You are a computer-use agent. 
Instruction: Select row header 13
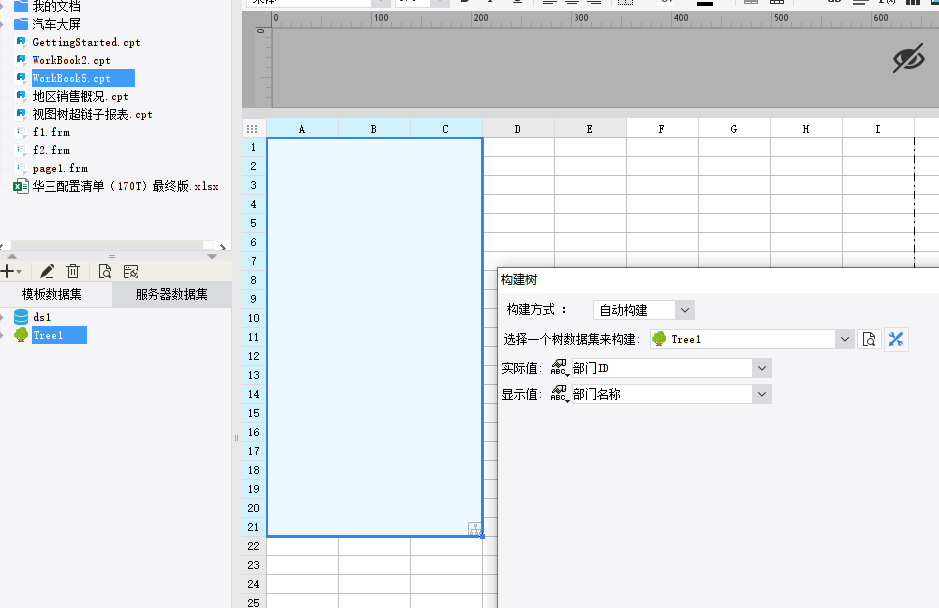click(x=254, y=375)
